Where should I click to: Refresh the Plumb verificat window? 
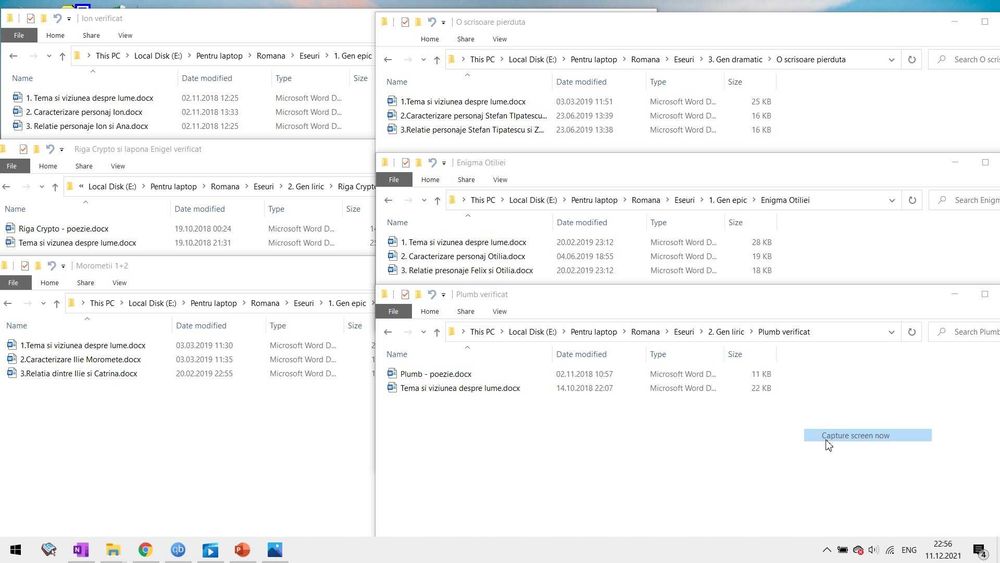912,332
